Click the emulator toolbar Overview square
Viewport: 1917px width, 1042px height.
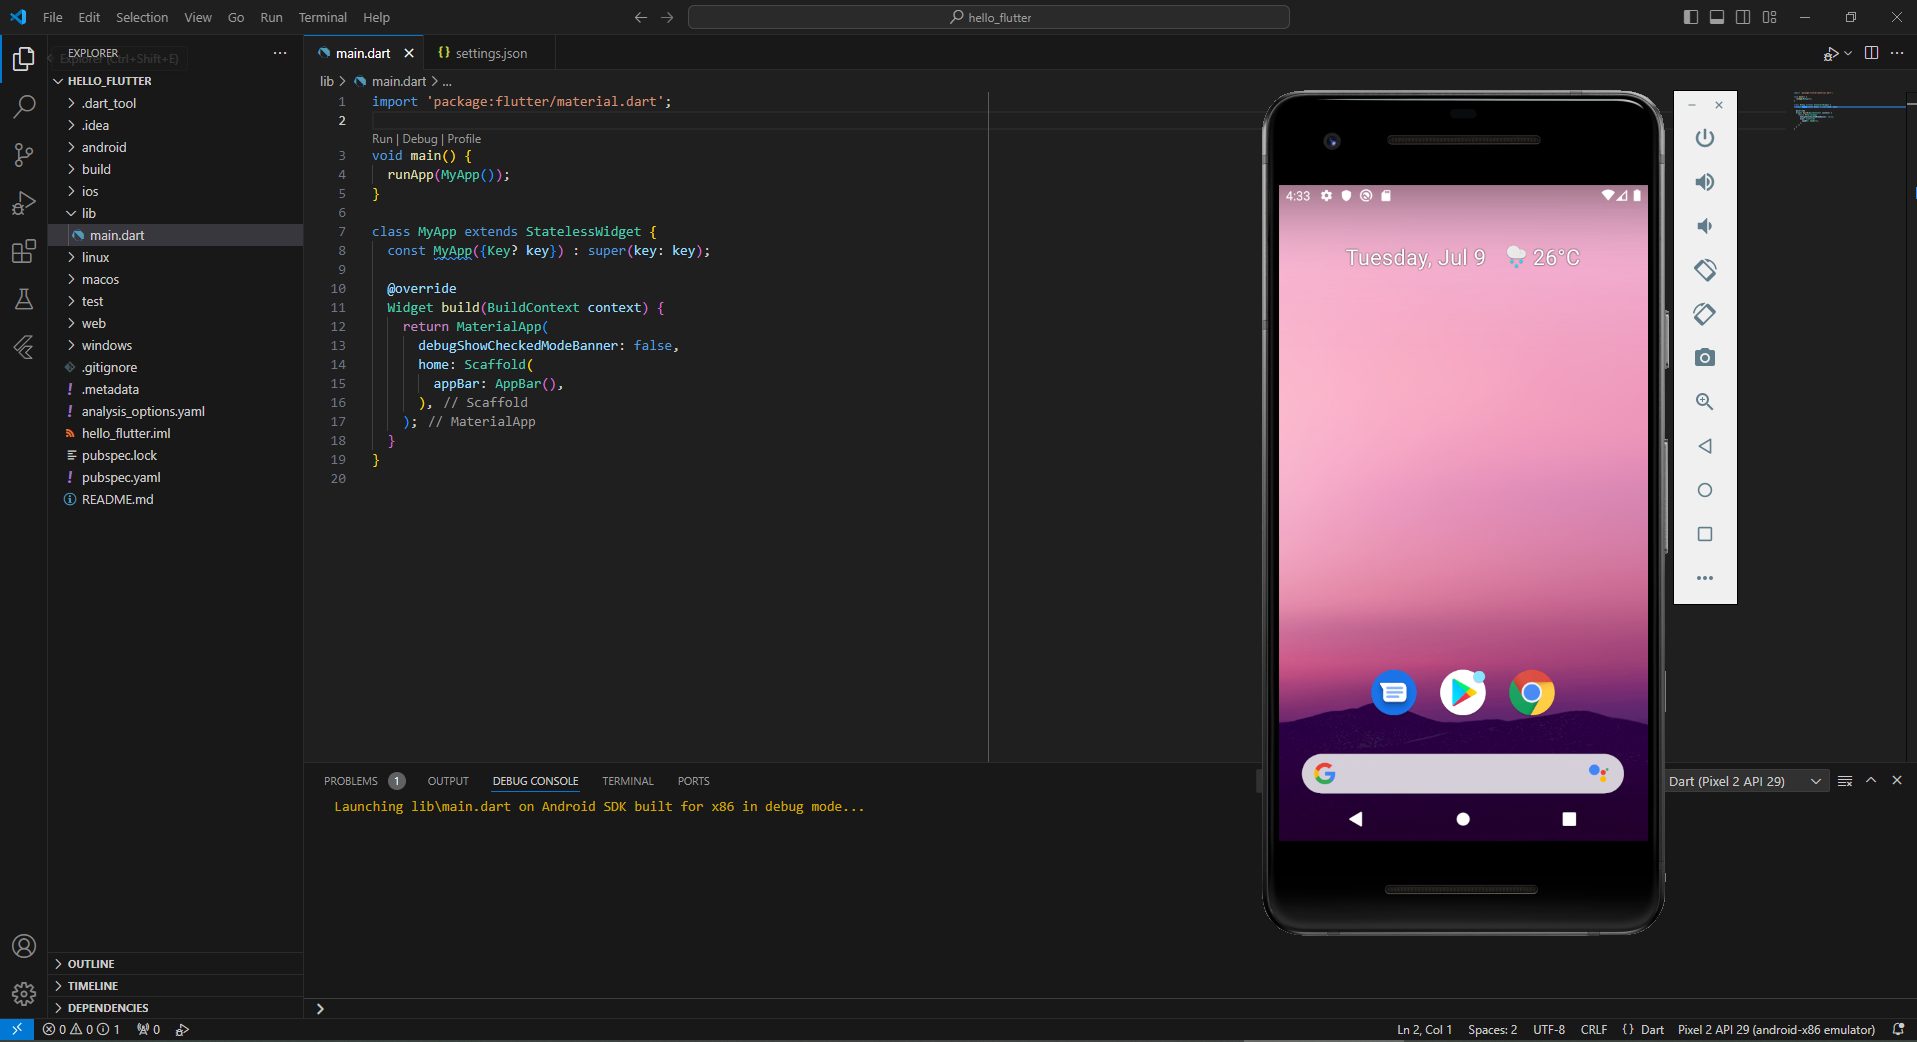1705,534
